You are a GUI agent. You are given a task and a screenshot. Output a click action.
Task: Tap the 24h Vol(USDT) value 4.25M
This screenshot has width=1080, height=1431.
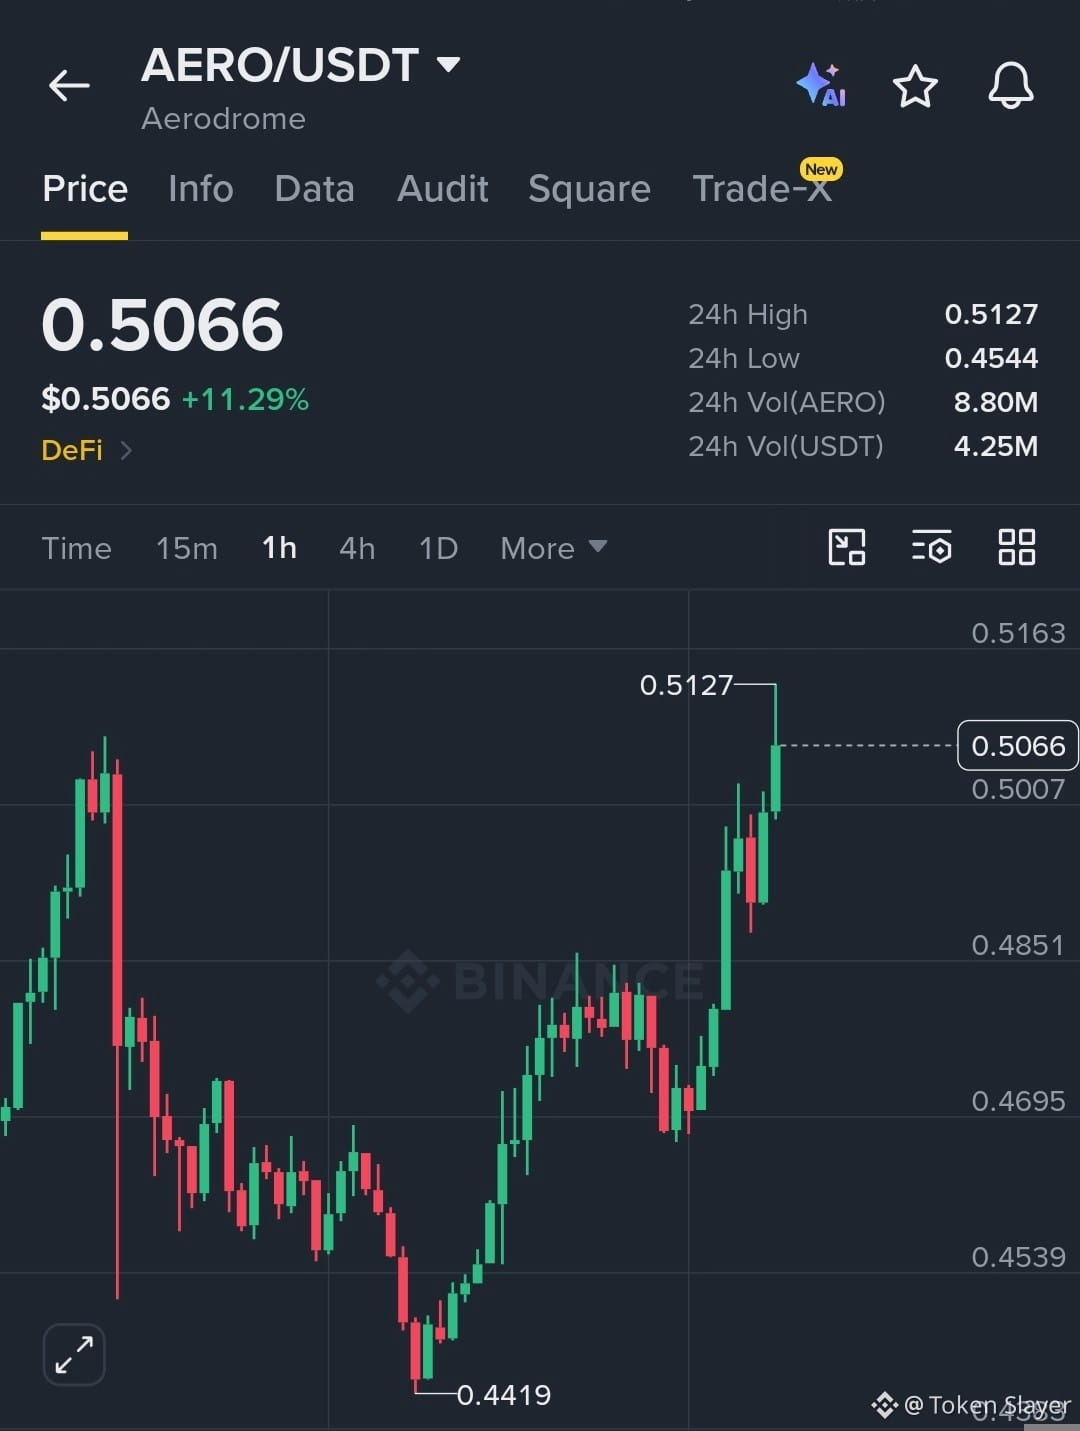click(995, 446)
